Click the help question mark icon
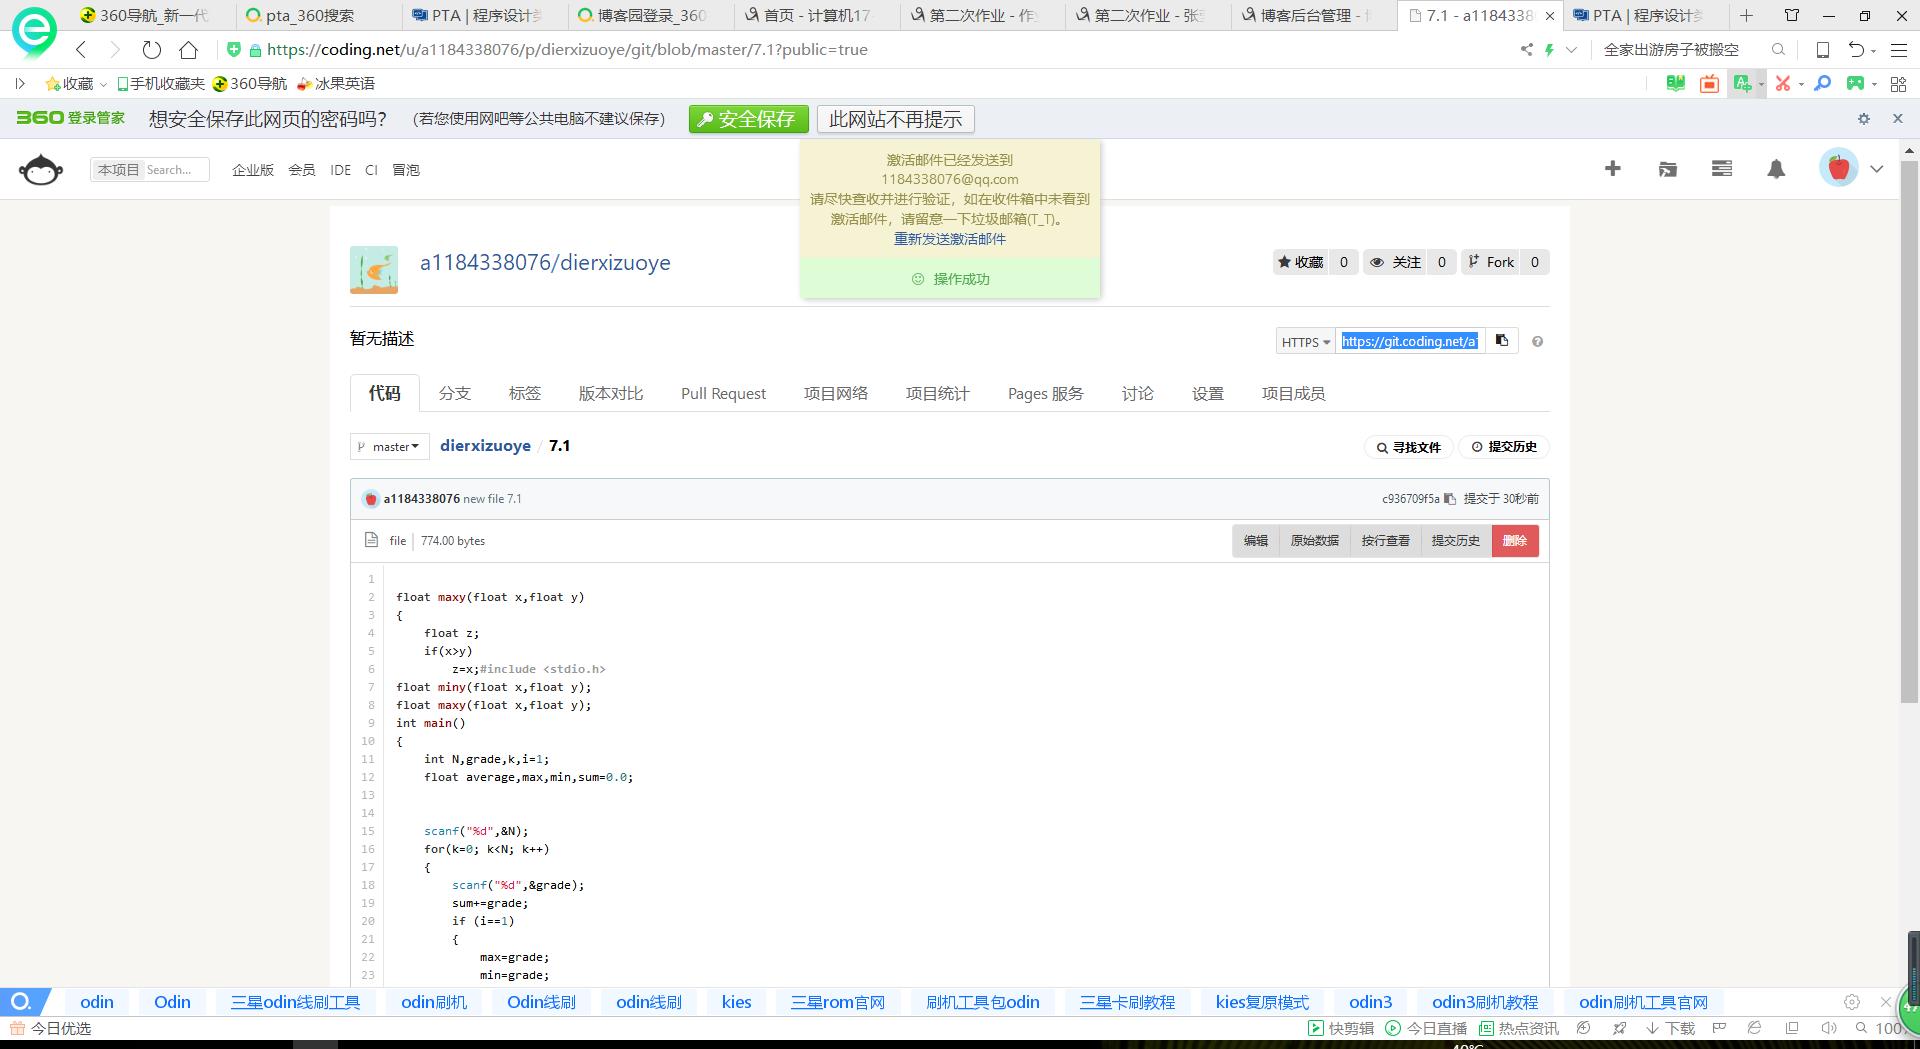This screenshot has height=1049, width=1920. [x=1537, y=342]
